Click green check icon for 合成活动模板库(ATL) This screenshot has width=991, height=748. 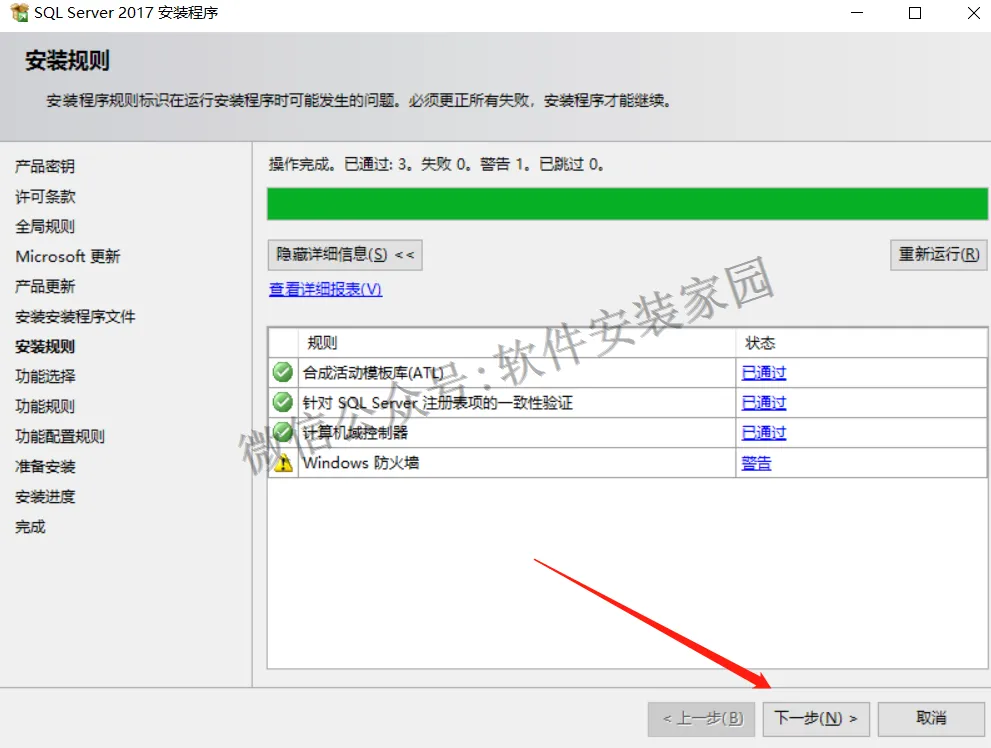283,372
